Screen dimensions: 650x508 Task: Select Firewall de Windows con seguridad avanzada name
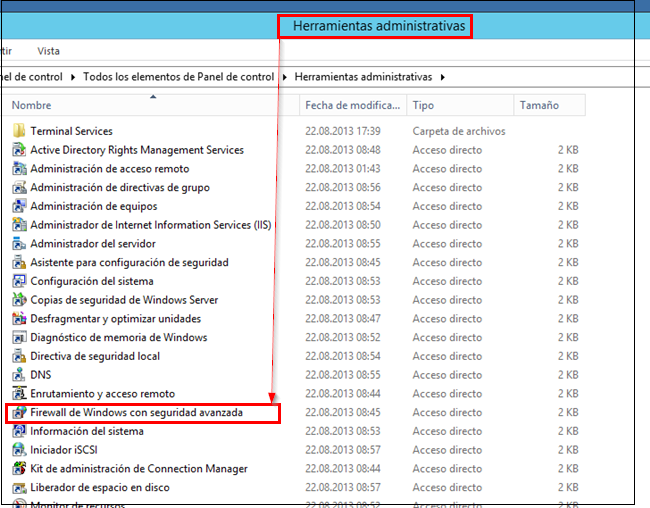click(136, 413)
